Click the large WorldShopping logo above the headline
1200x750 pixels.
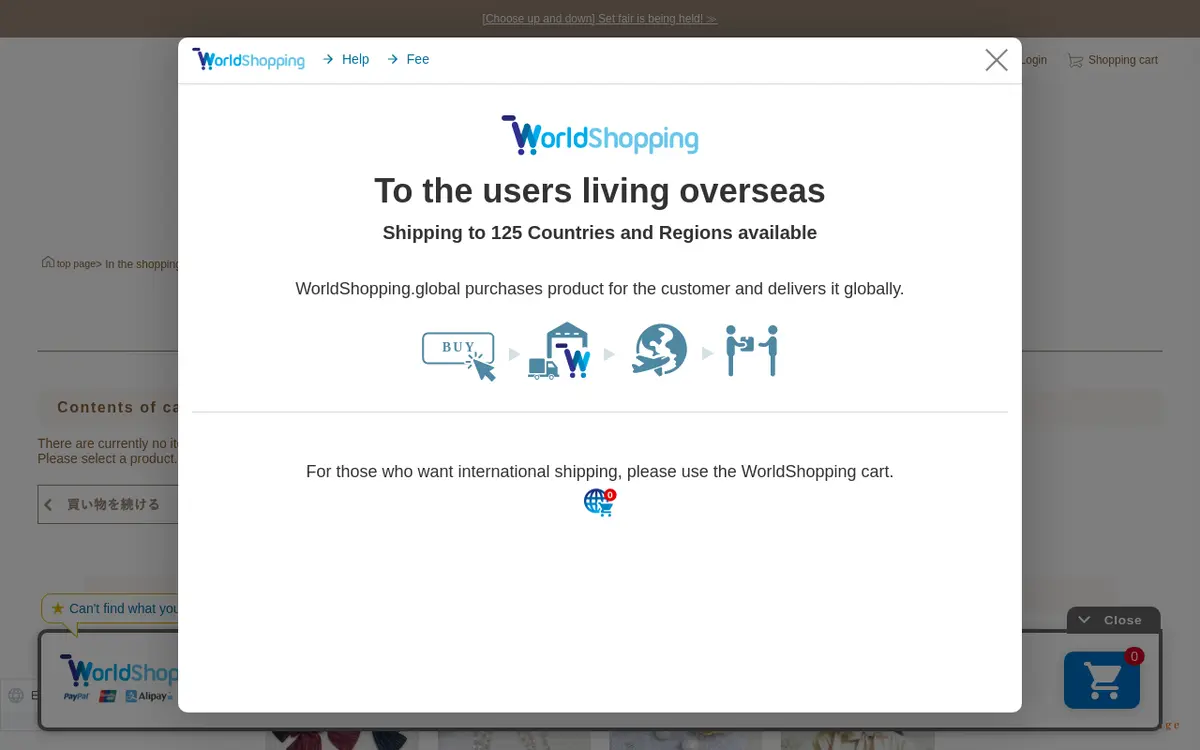pyautogui.click(x=600, y=135)
